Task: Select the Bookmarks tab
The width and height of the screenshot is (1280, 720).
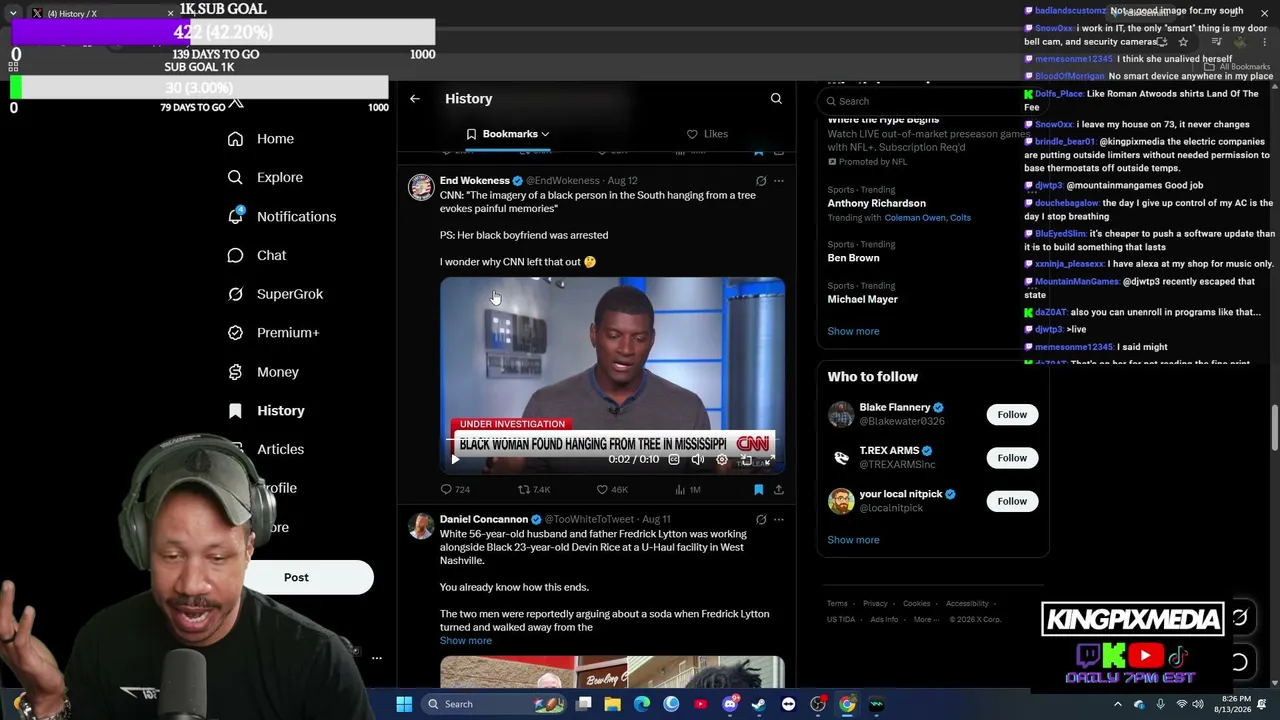Action: tap(508, 134)
